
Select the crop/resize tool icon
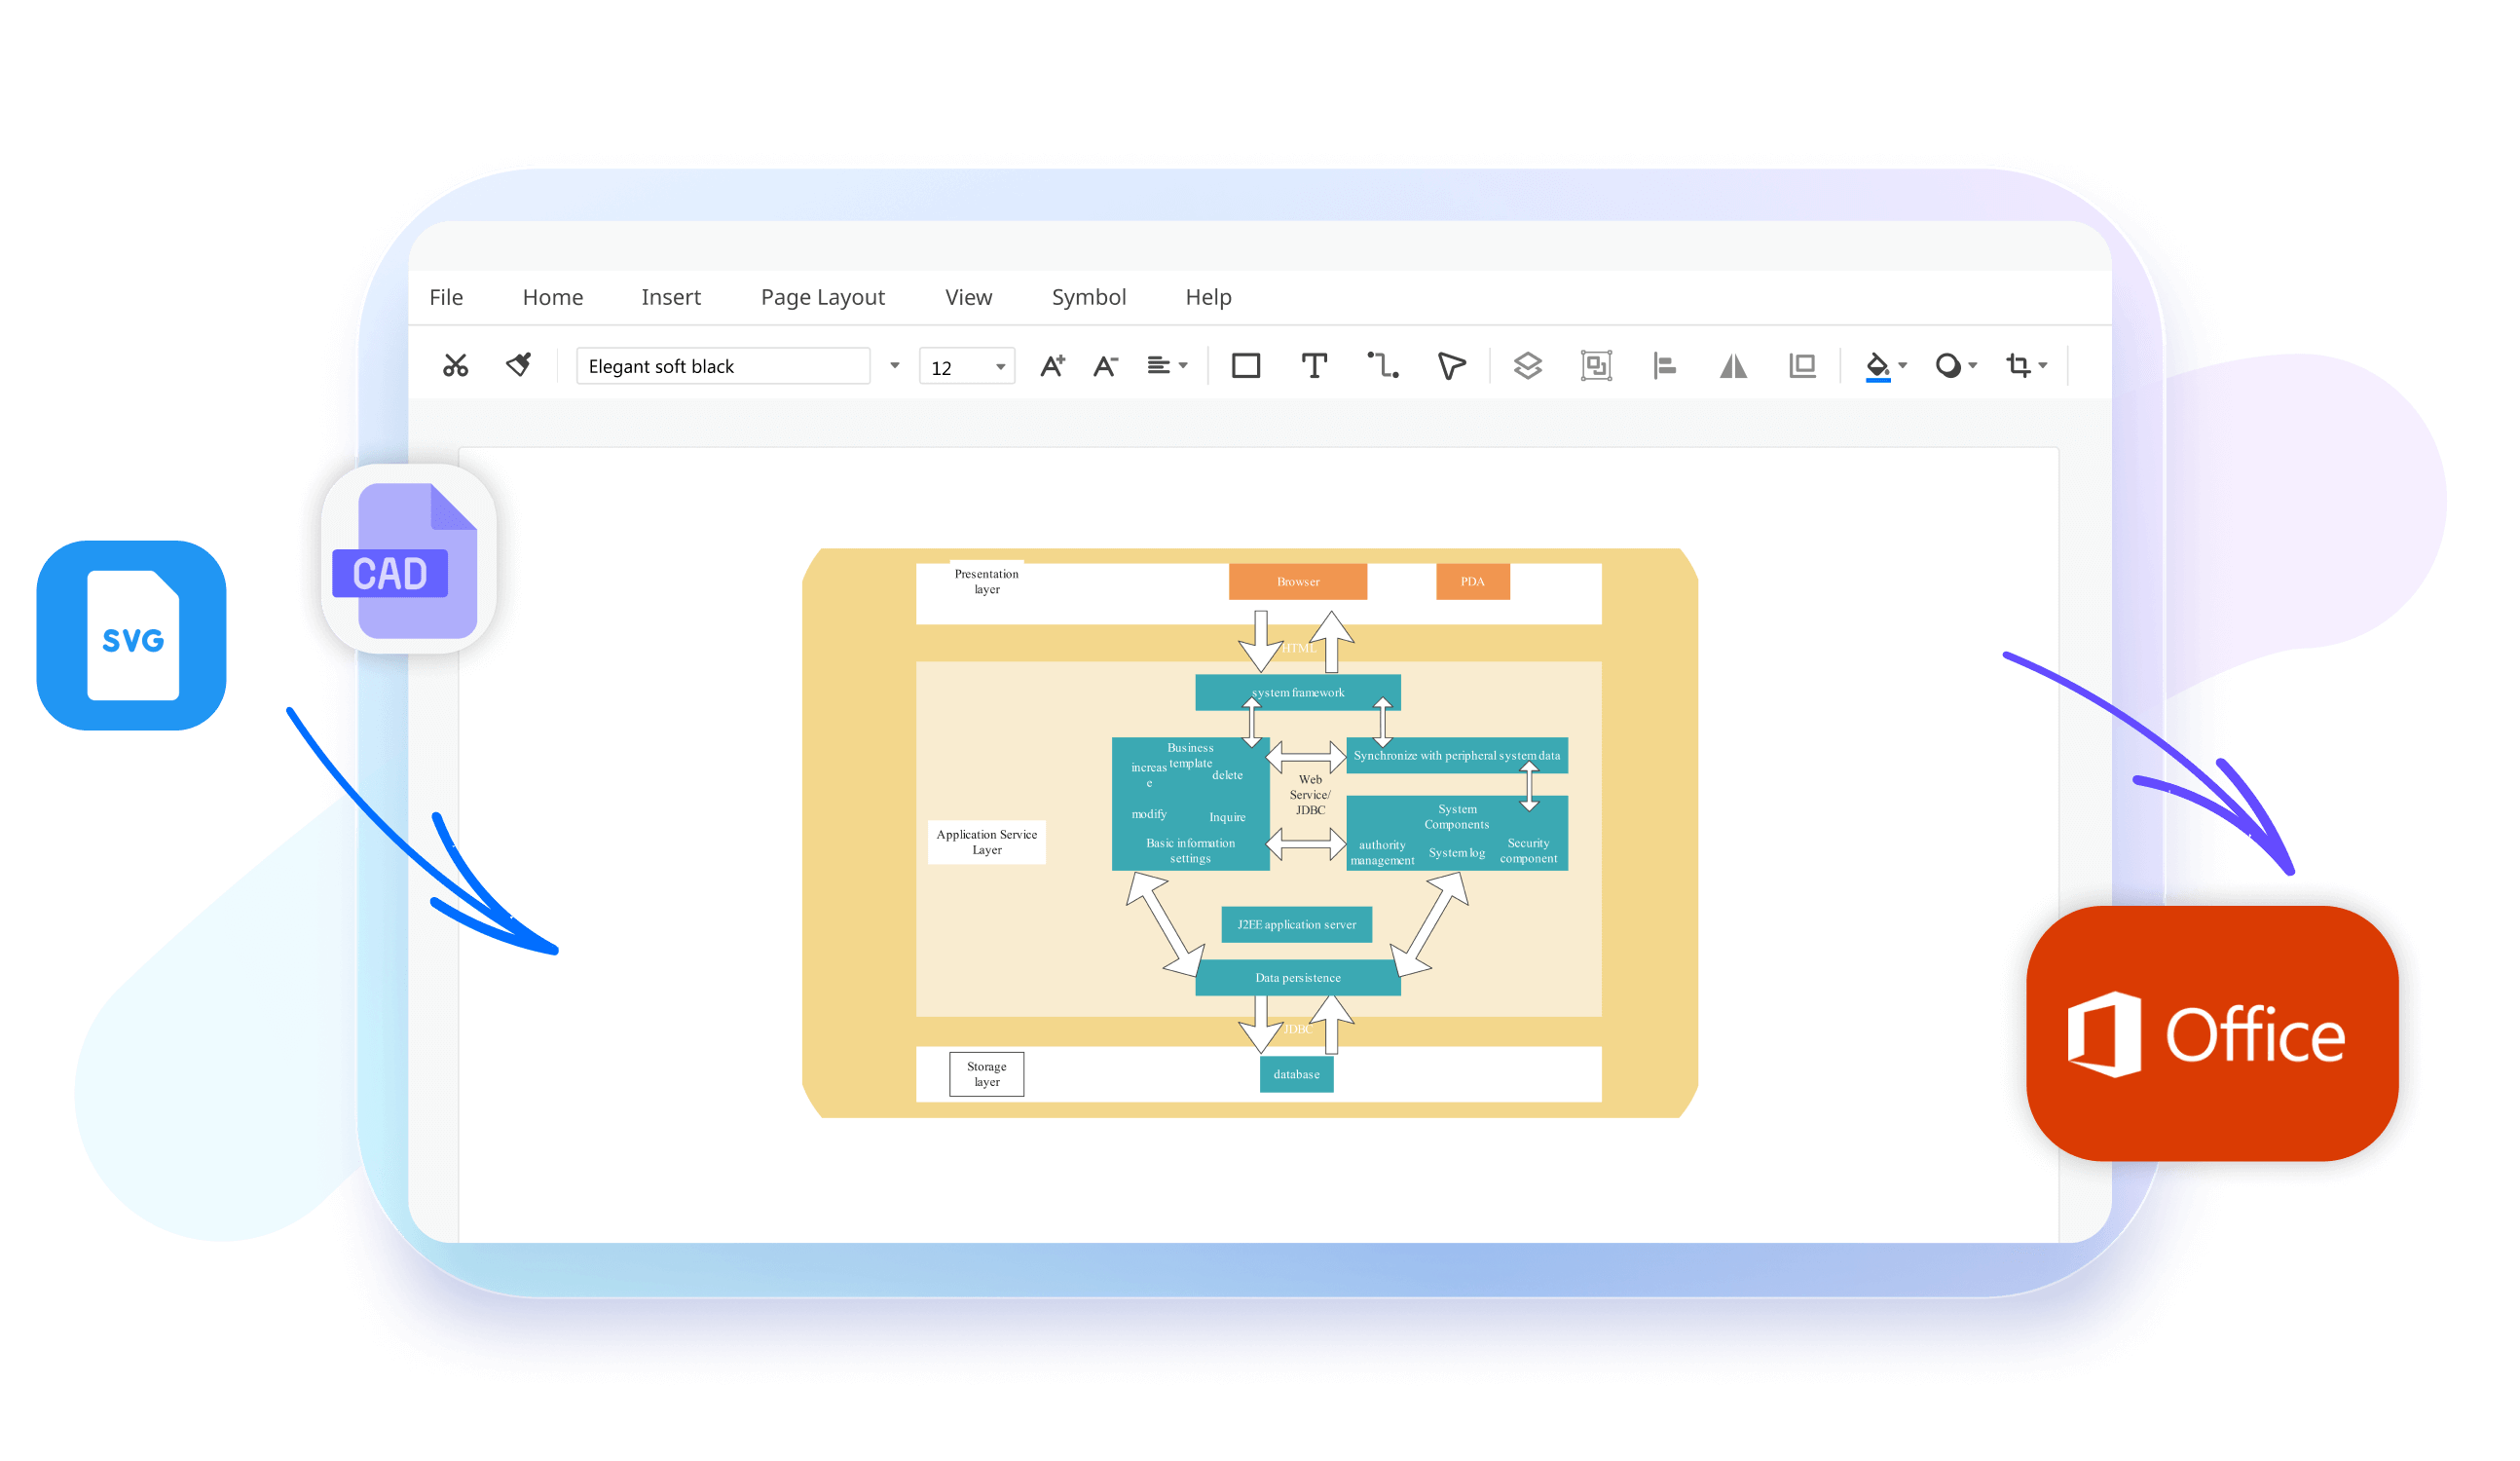pos(2020,367)
